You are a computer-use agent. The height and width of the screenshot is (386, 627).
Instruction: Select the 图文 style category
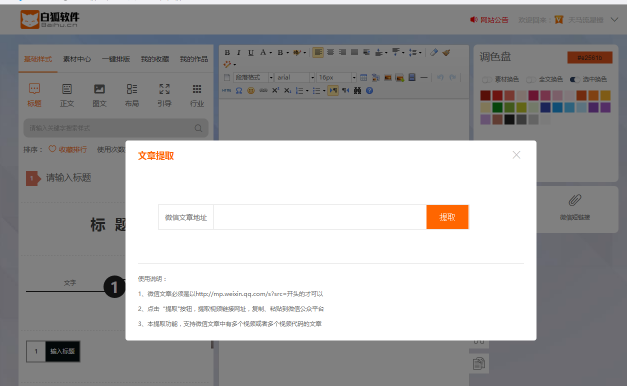(x=99, y=95)
